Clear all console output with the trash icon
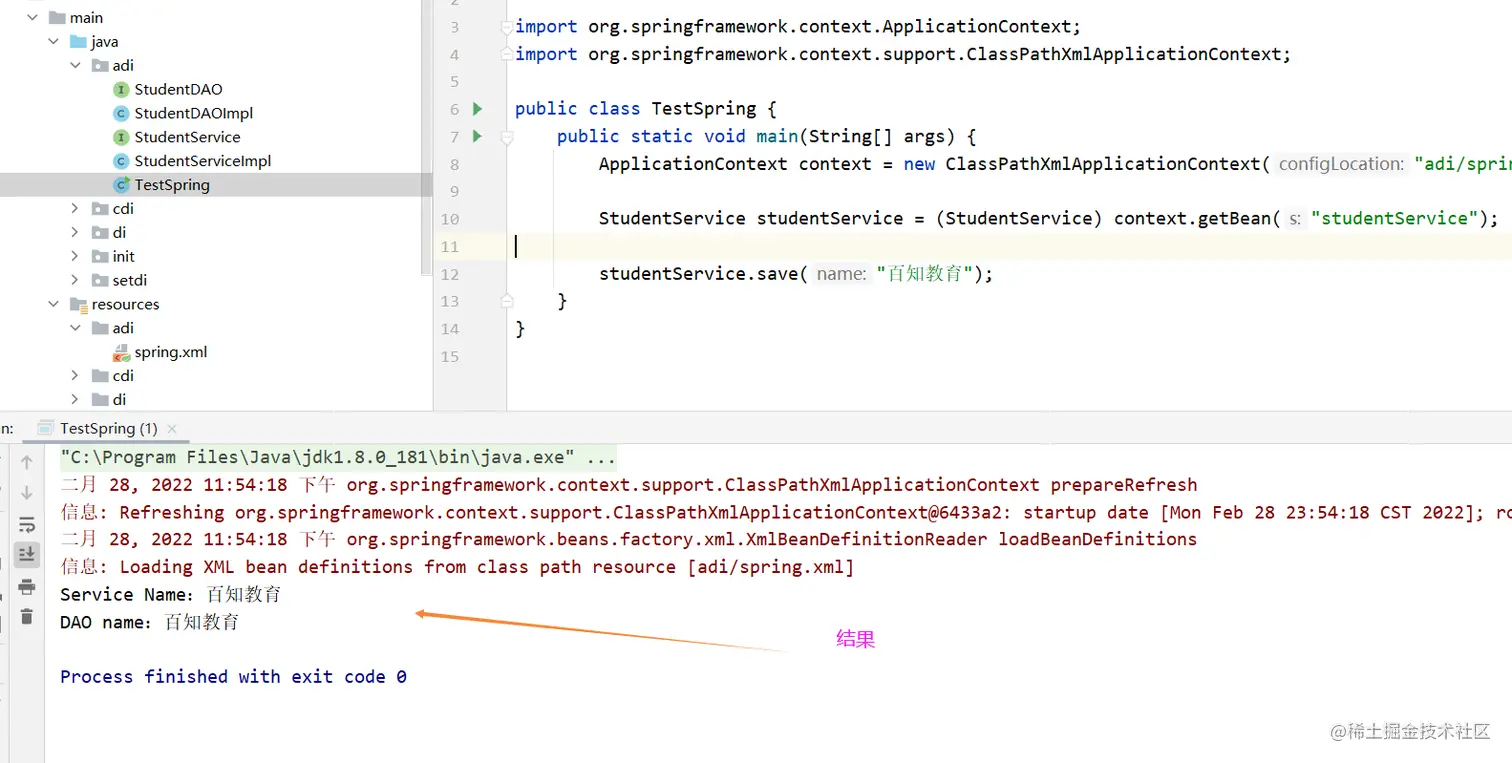The image size is (1512, 763). pyautogui.click(x=27, y=616)
